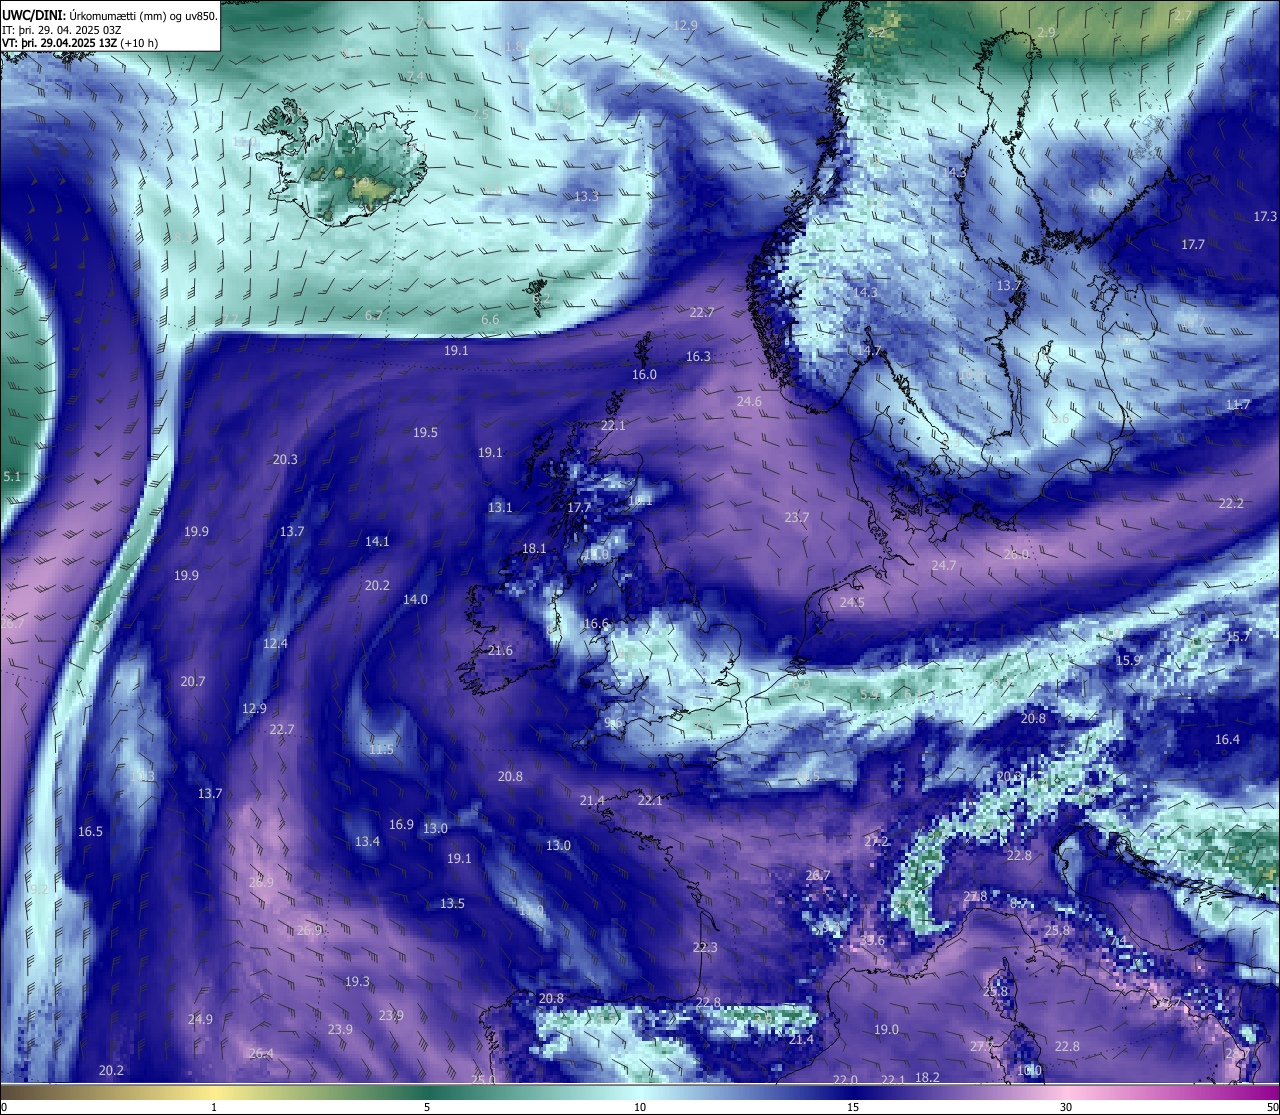Image resolution: width=1280 pixels, height=1115 pixels.
Task: Click the 21.6 value over Ireland
Action: [500, 651]
